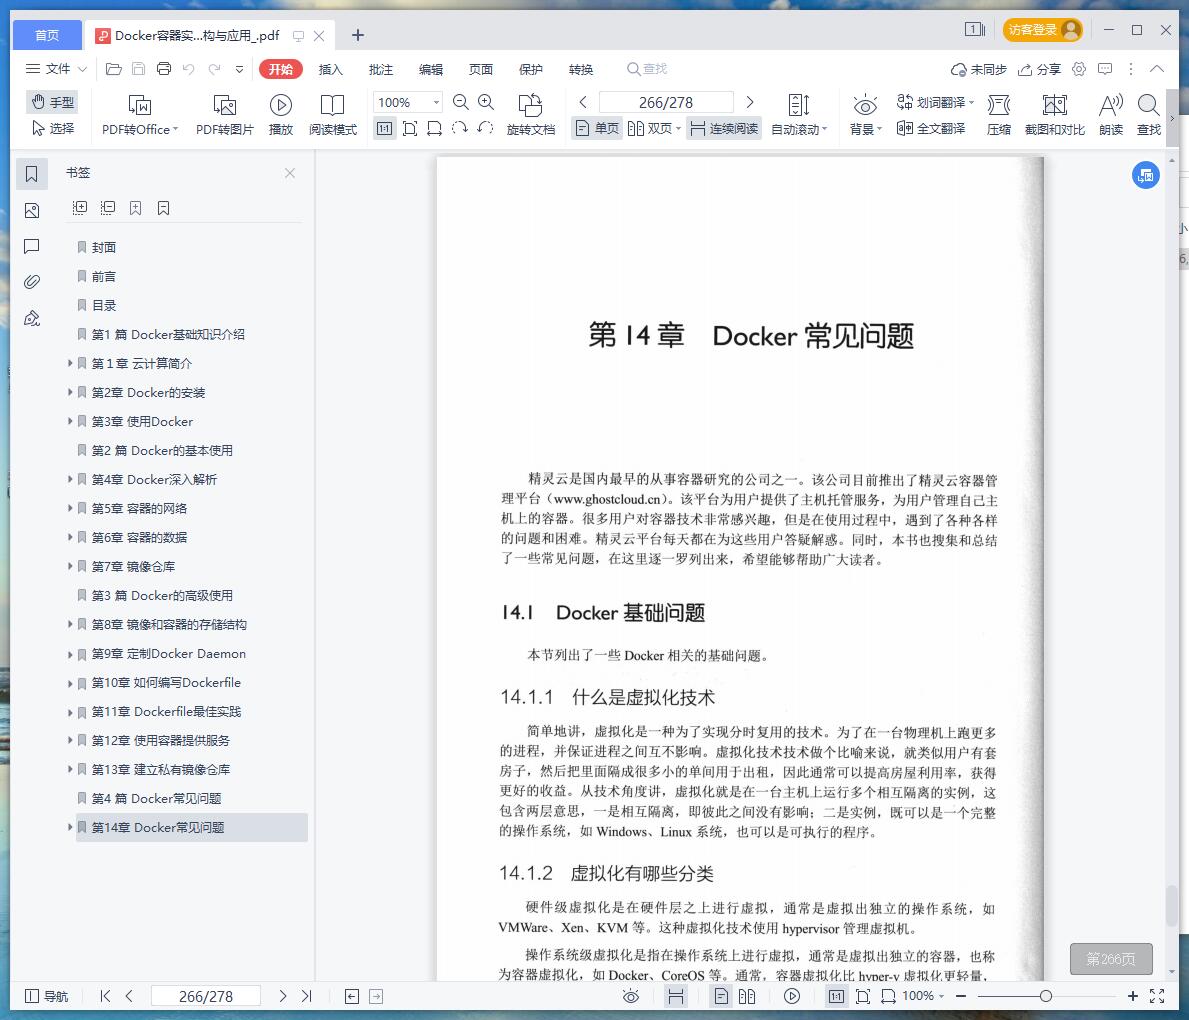
Task: Expand 第1章 云计算简介 bookmark
Action: 70,363
